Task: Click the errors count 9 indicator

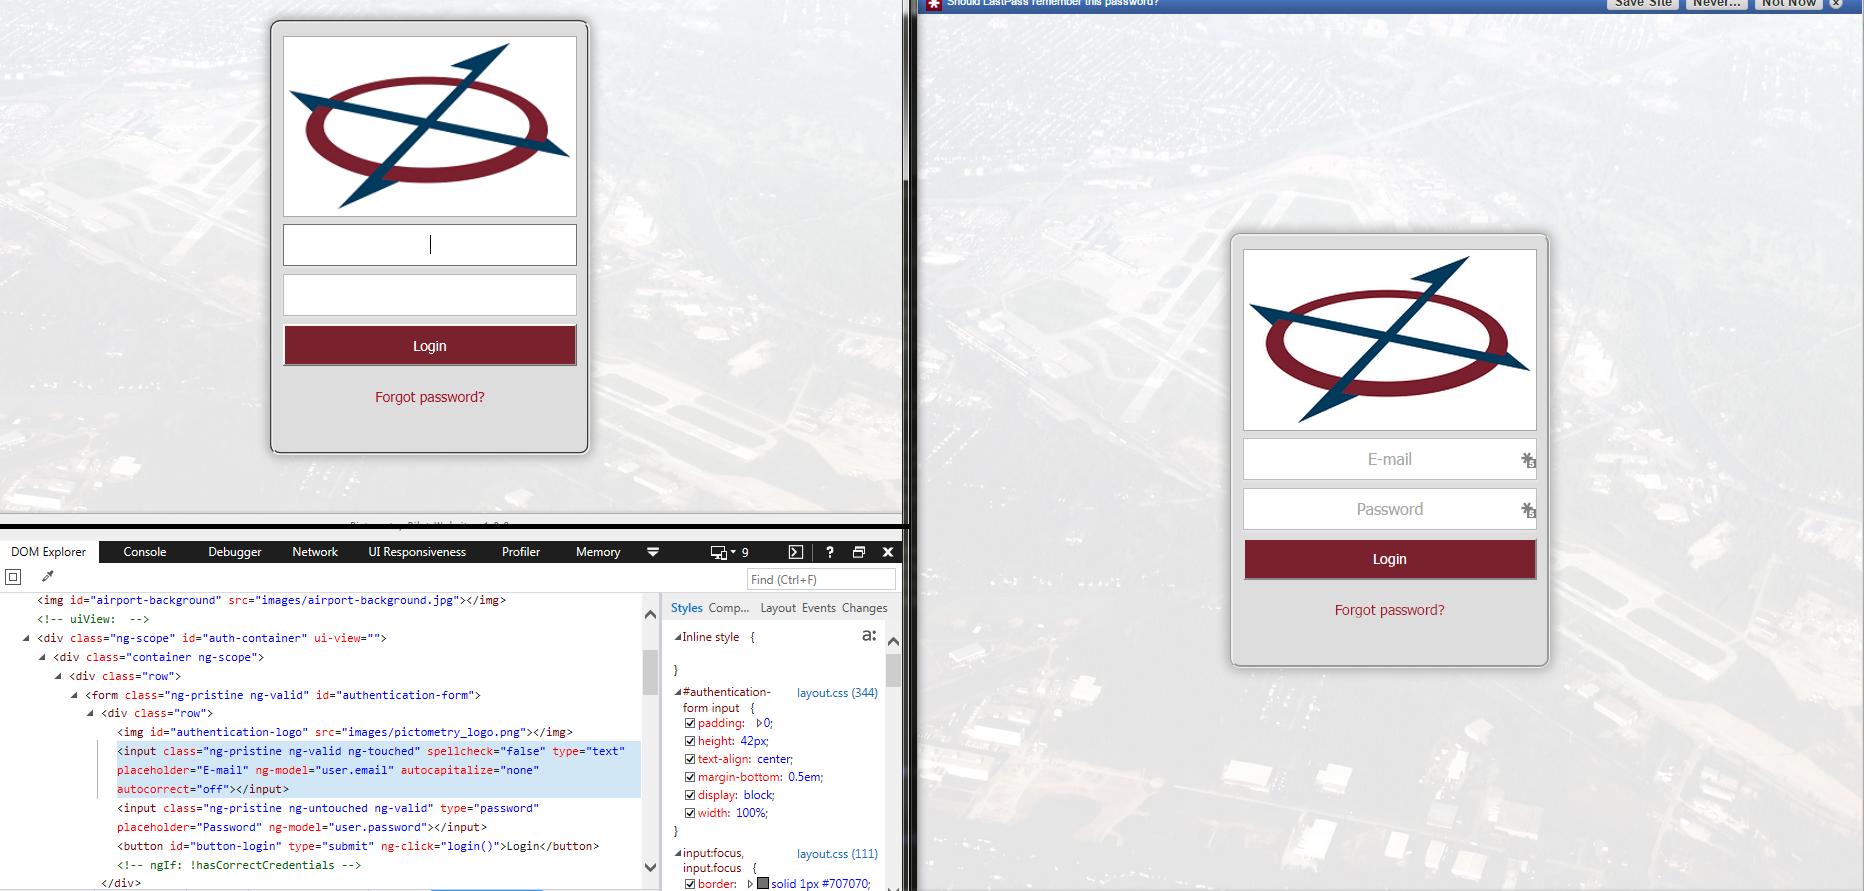Action: coord(745,552)
